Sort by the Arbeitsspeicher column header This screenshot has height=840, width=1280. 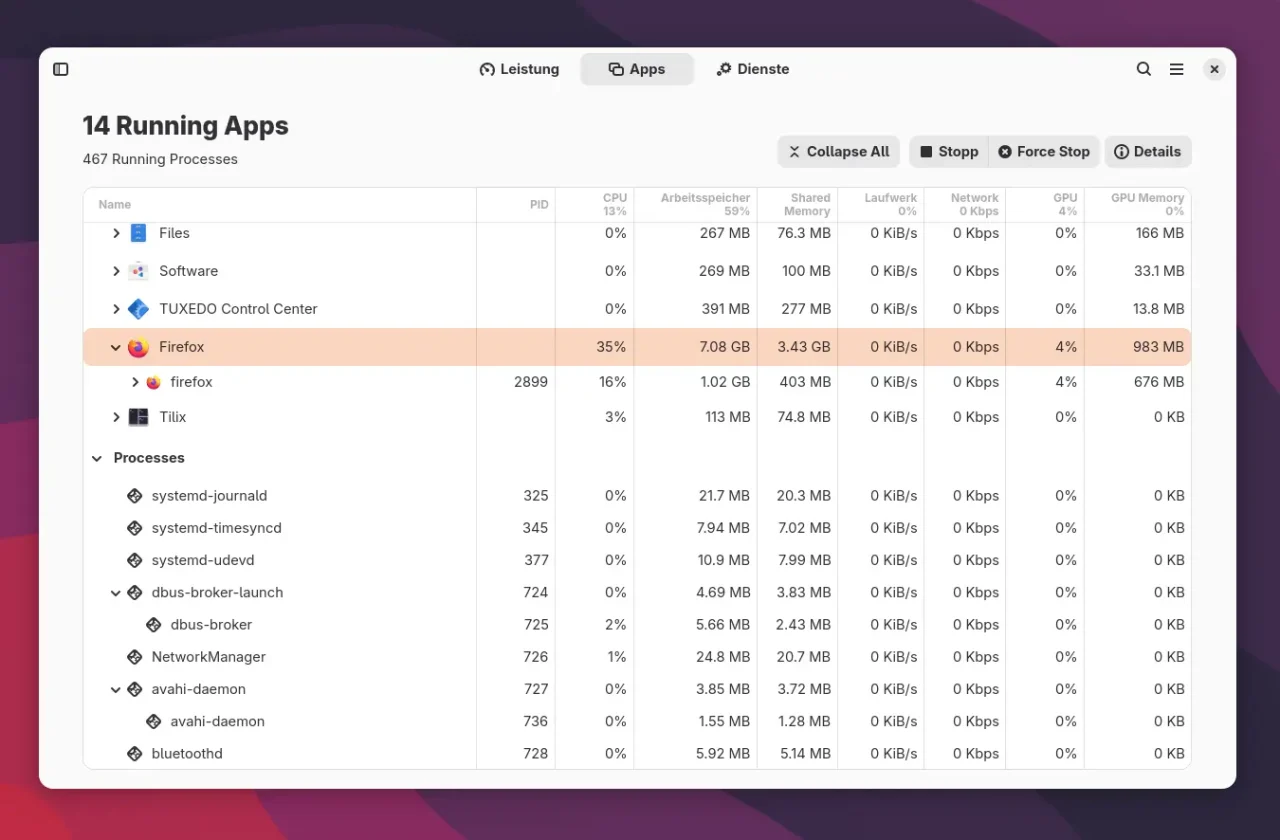coord(704,204)
